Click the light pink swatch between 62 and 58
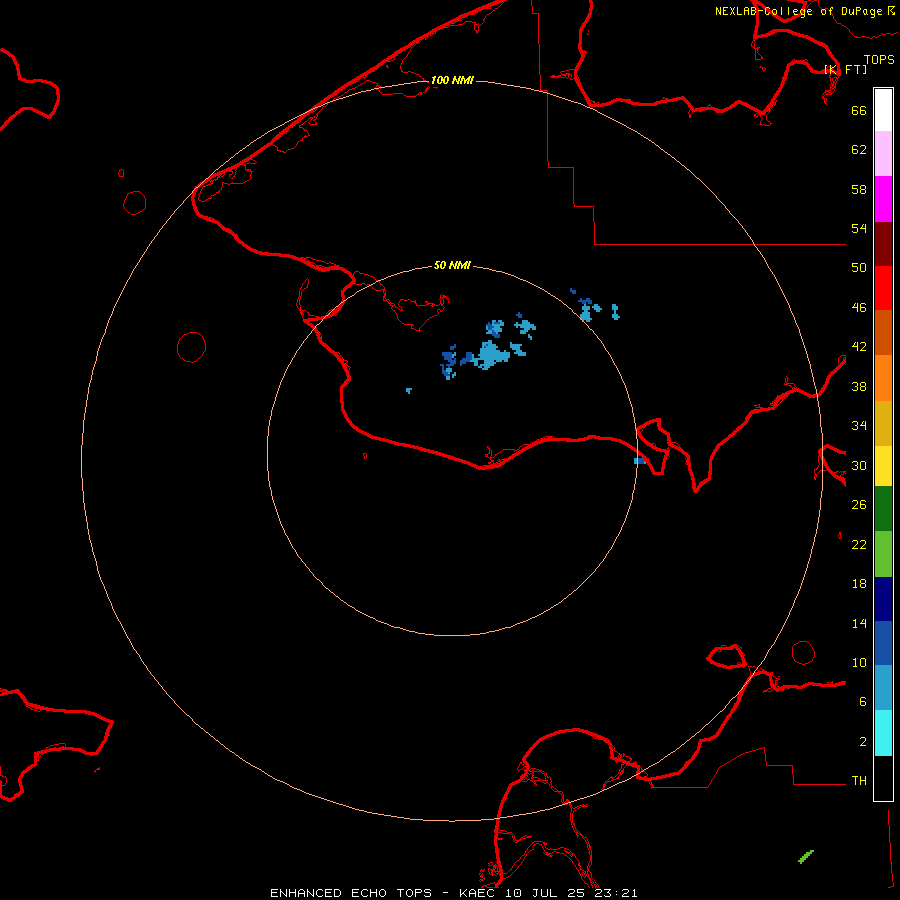Image resolution: width=900 pixels, height=900 pixels. pyautogui.click(x=883, y=153)
